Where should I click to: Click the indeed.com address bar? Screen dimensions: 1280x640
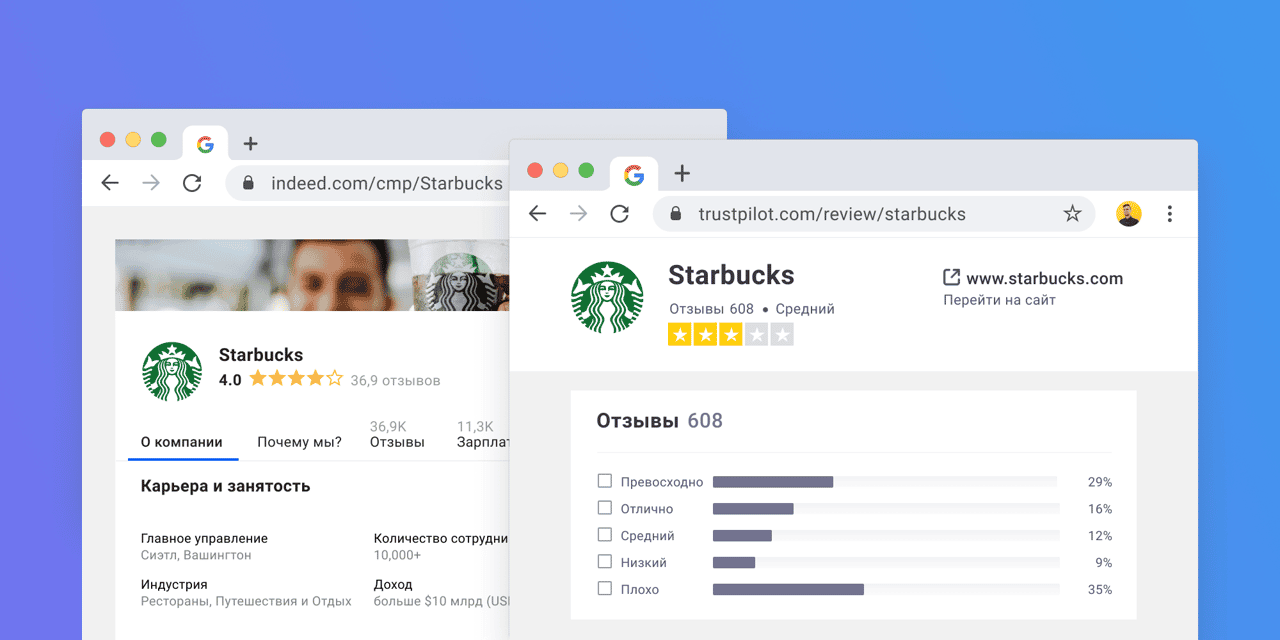(x=368, y=183)
